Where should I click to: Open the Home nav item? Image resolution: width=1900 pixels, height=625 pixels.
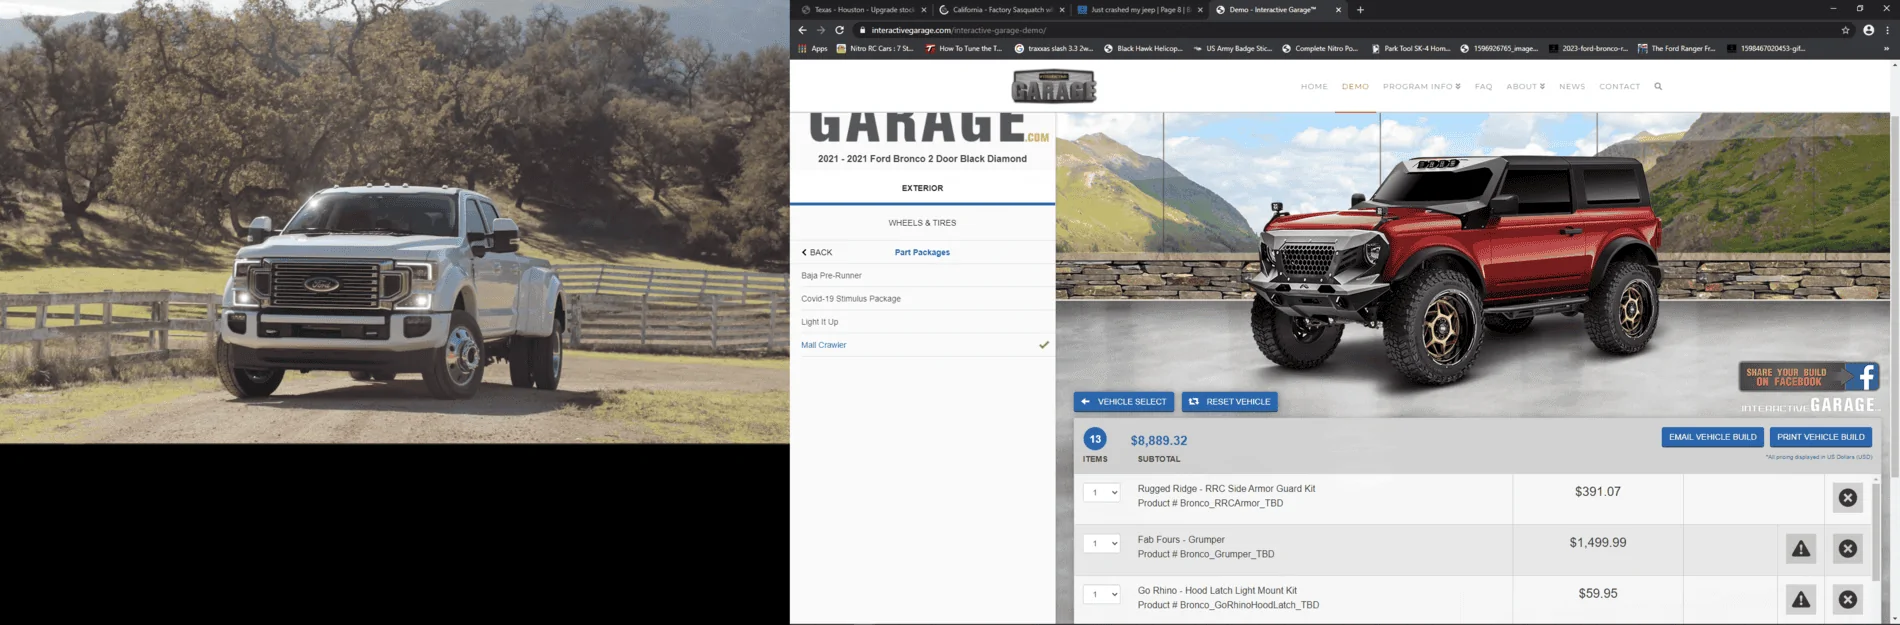[1314, 87]
